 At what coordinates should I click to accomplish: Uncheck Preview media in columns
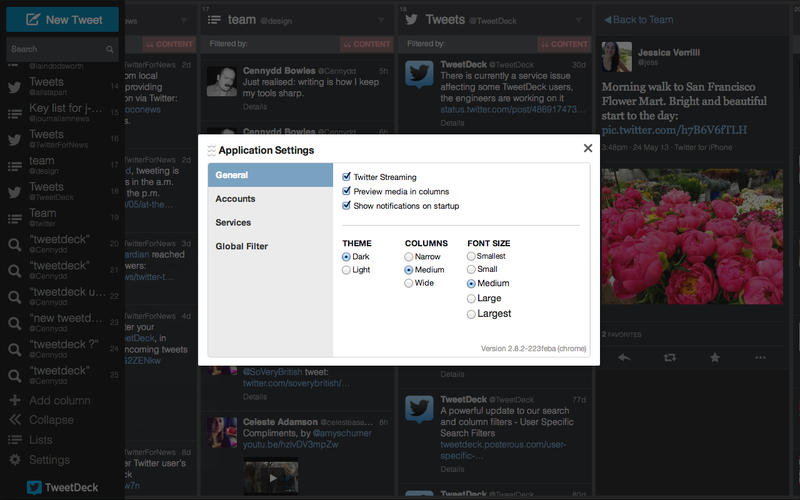[x=347, y=191]
